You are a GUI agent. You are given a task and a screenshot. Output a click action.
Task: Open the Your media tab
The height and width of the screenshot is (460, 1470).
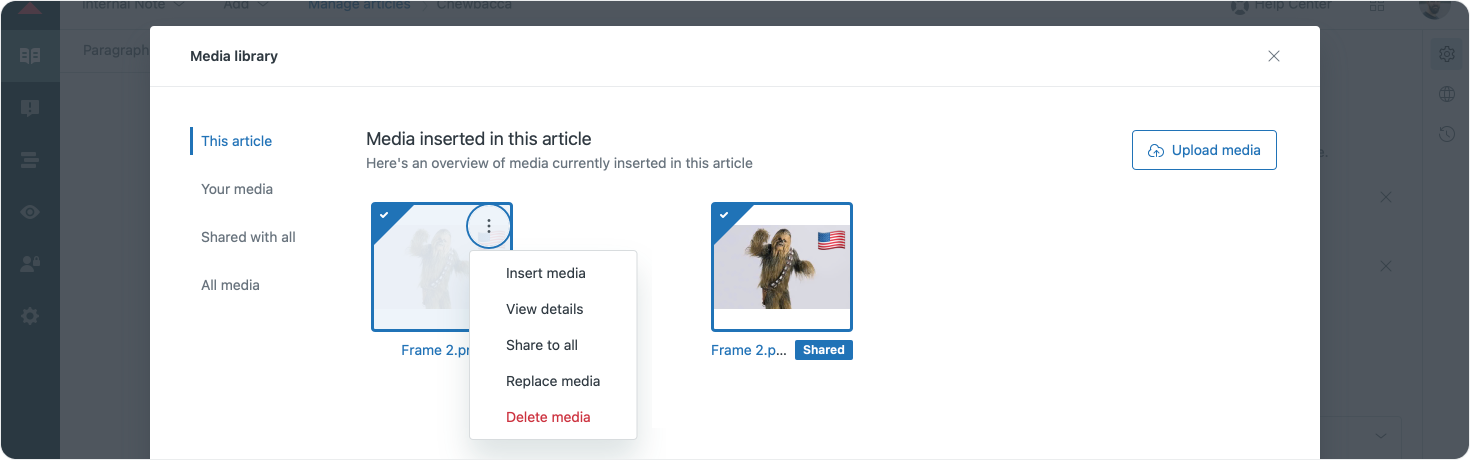(237, 189)
